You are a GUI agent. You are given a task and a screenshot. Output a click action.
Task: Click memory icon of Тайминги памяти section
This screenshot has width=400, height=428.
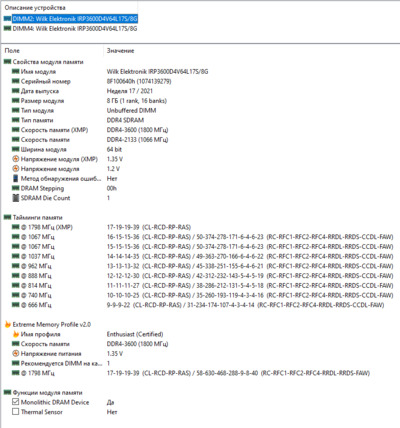pyautogui.click(x=7, y=217)
